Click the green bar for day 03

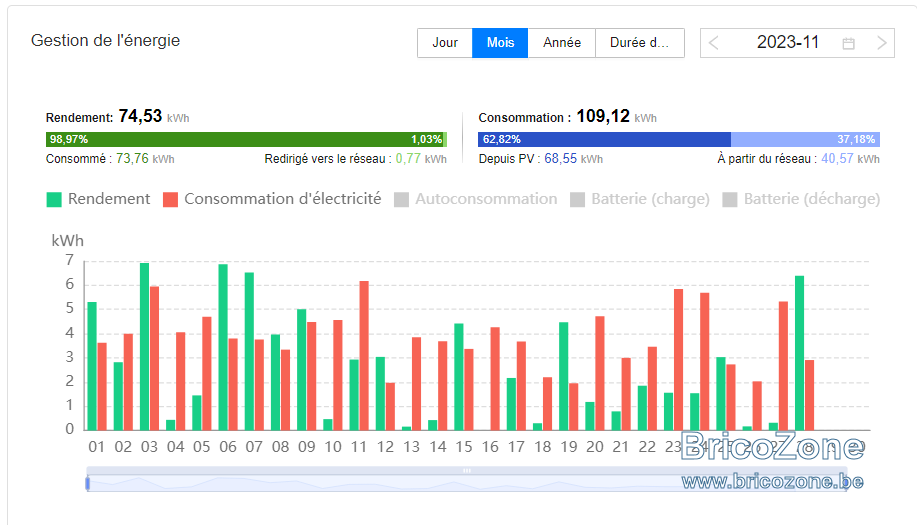pyautogui.click(x=144, y=347)
